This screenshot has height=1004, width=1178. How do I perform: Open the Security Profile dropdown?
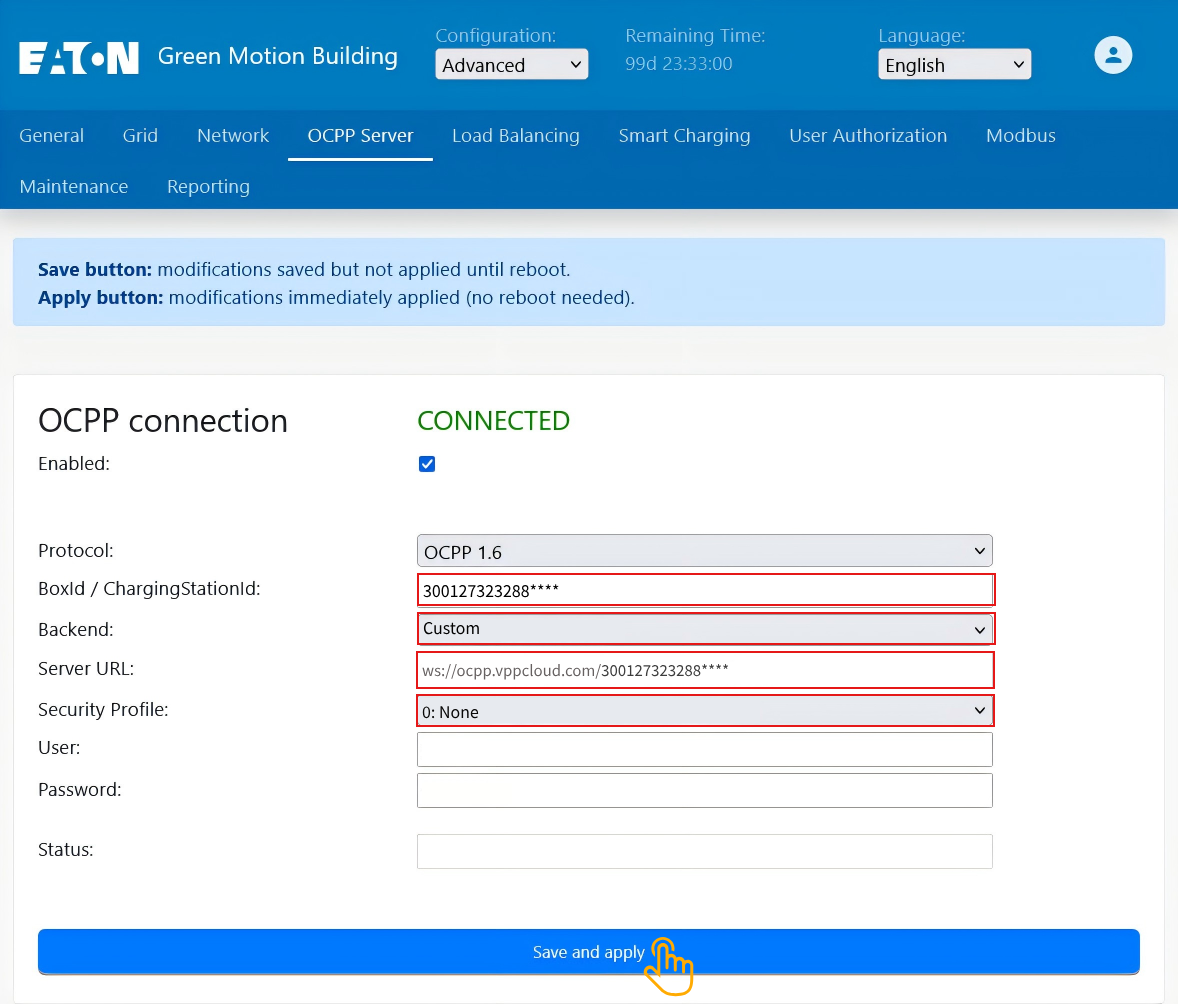coord(704,710)
